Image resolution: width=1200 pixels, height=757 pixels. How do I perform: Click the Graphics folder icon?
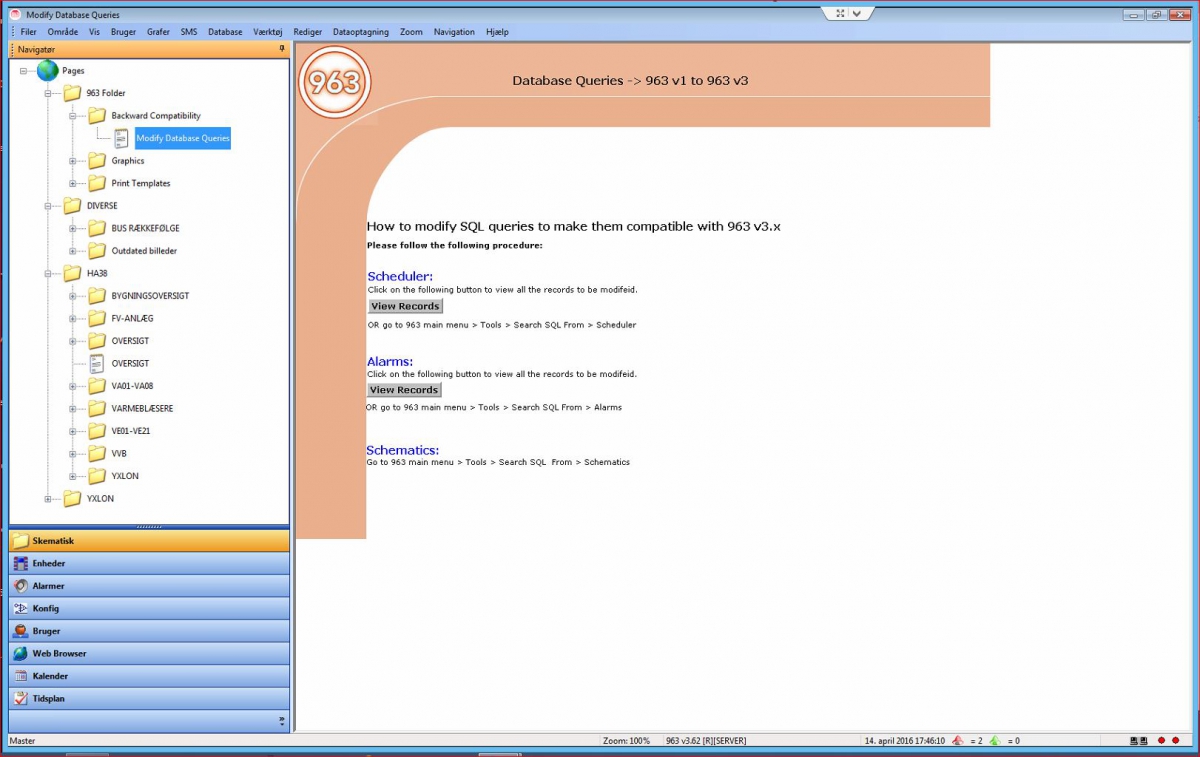point(97,160)
